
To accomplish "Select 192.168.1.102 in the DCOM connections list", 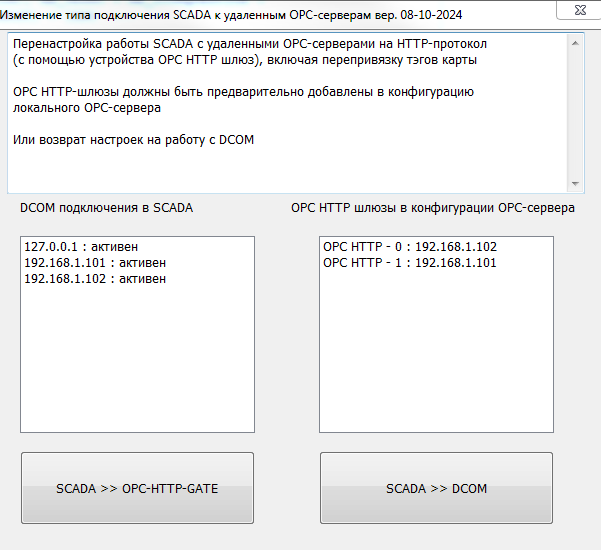I will pos(94,279).
